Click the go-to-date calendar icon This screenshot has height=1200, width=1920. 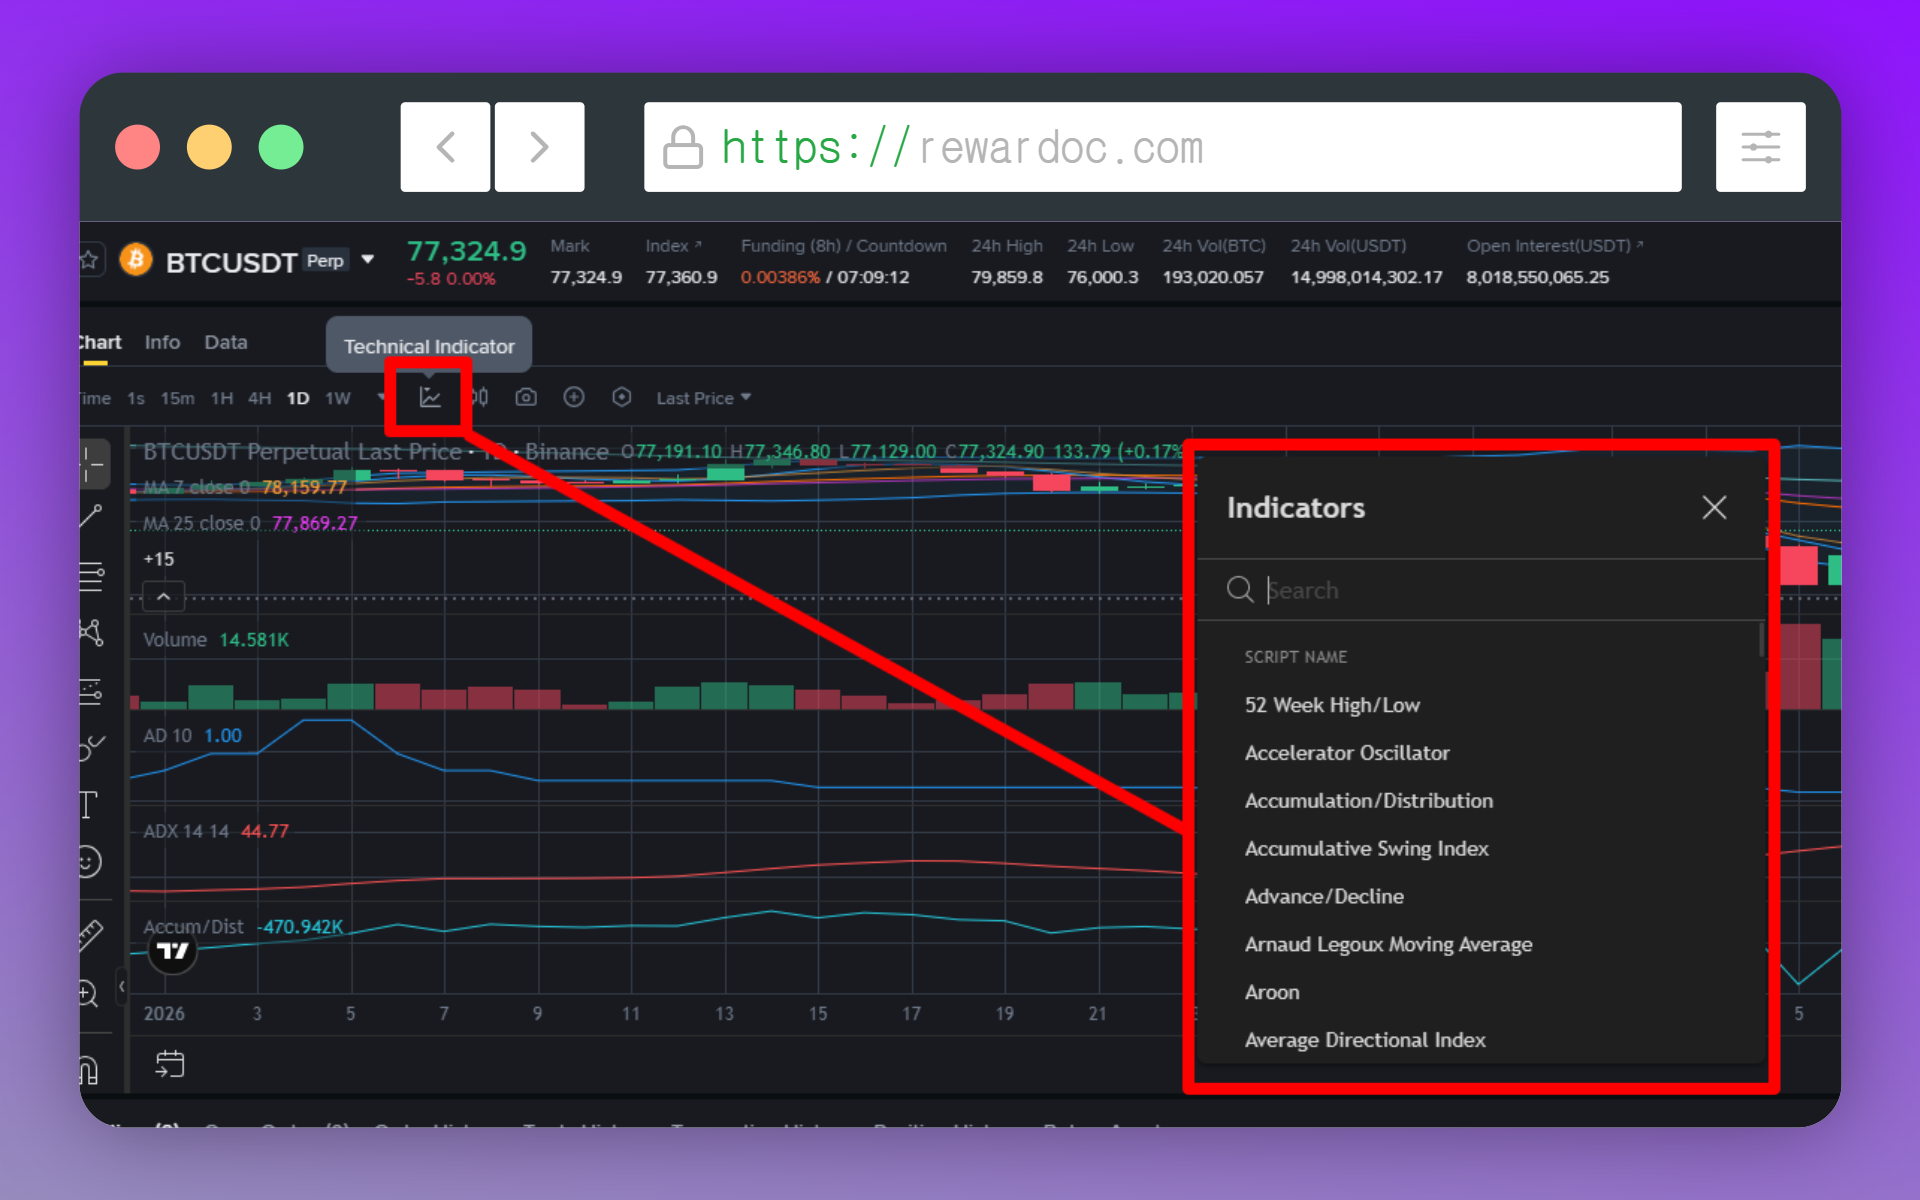pos(170,1064)
